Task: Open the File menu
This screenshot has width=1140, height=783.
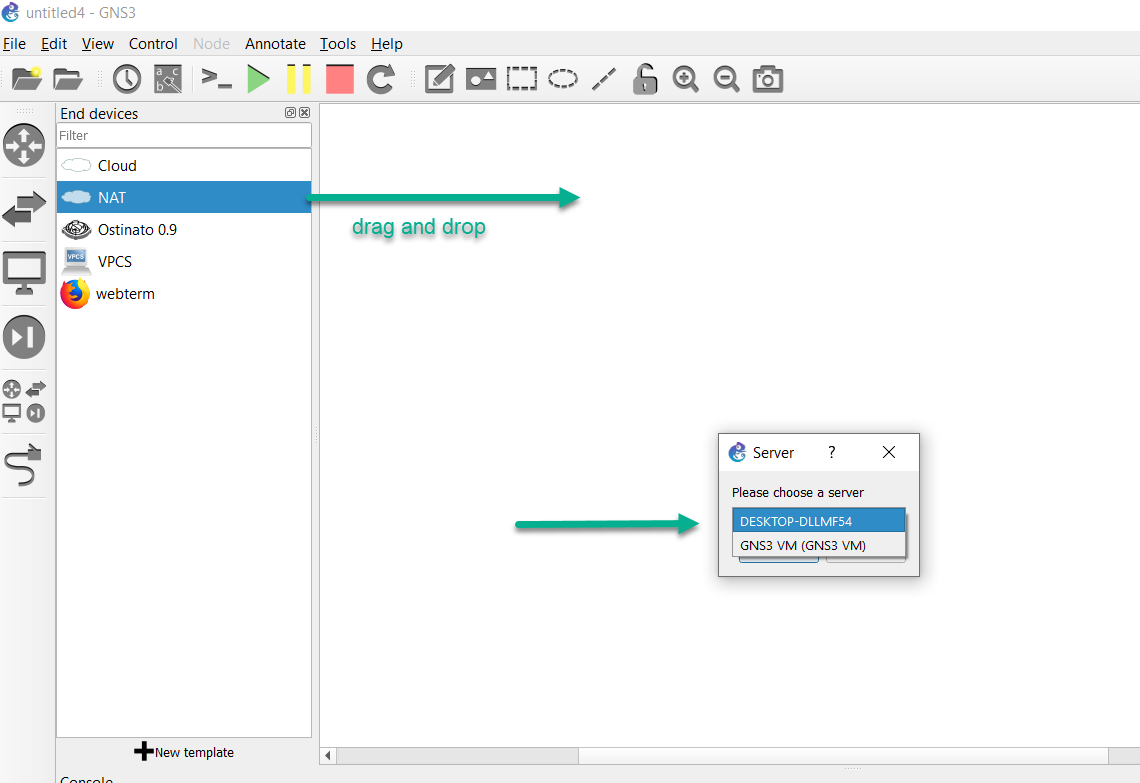Action: point(15,44)
